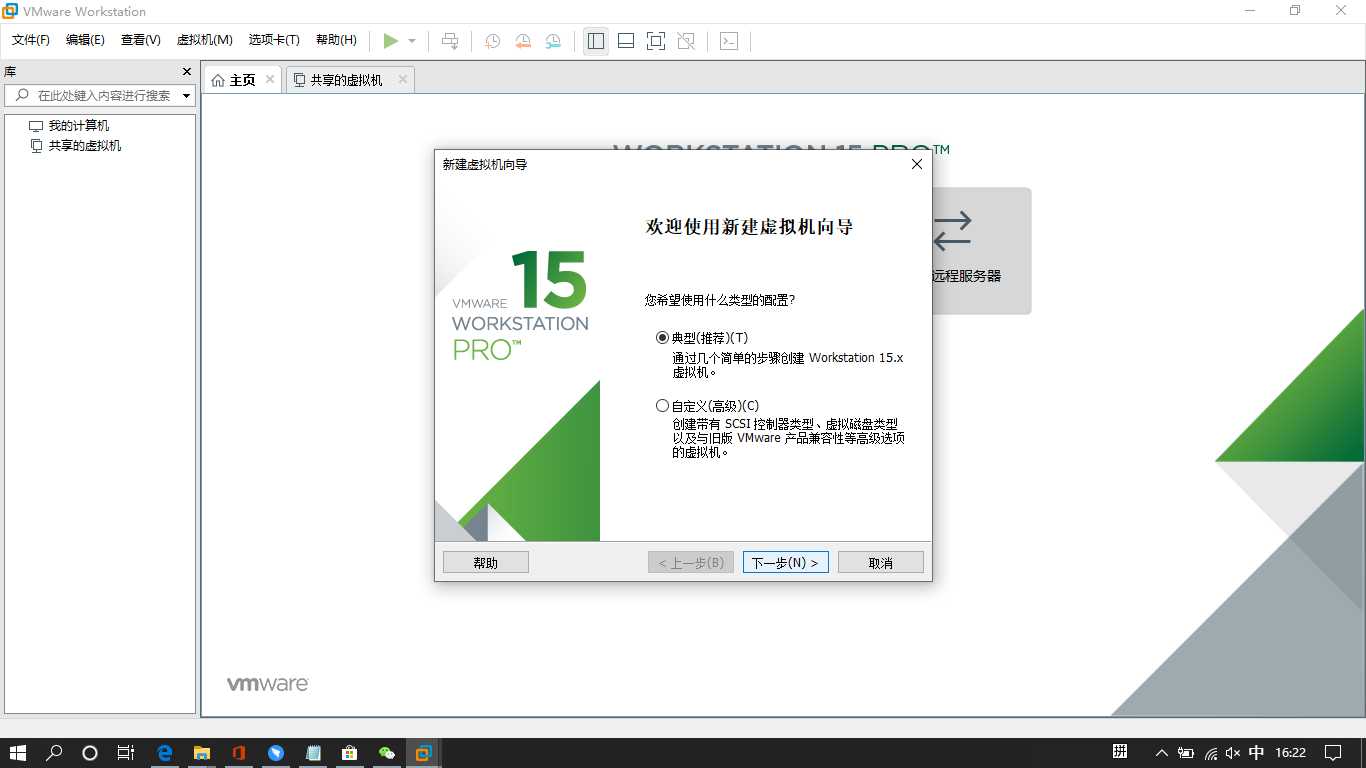1366x768 pixels.
Task: Click the connect remote server arrows icon
Action: pyautogui.click(x=952, y=231)
